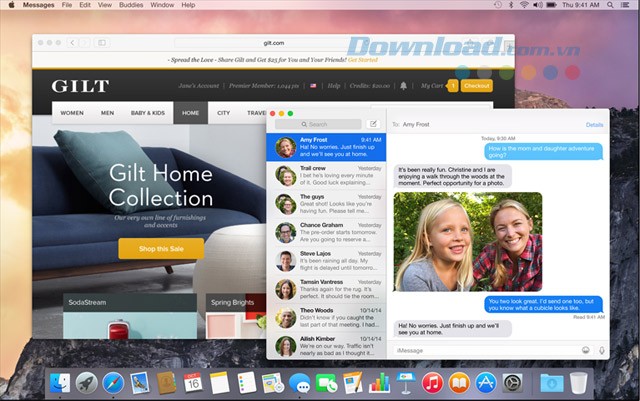This screenshot has height=401, width=640.
Task: Click the Shop this Sale button
Action: (161, 249)
